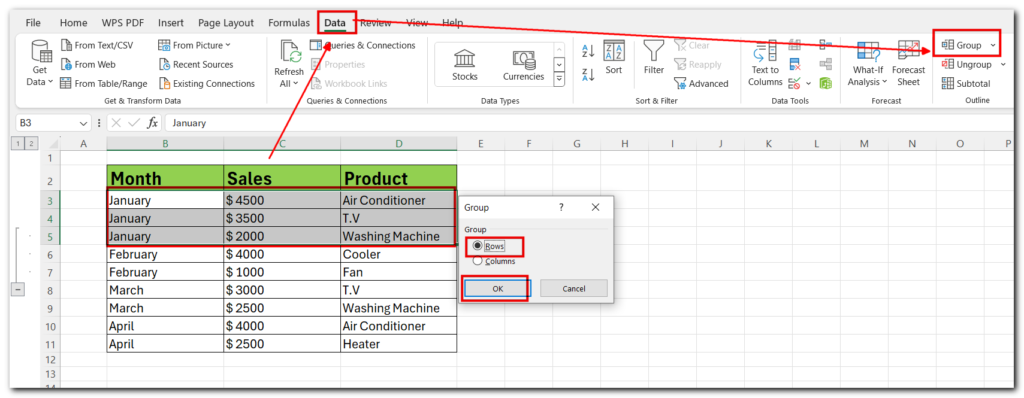The image size is (1024, 398).
Task: Click the Group dialog help question mark
Action: [x=561, y=207]
